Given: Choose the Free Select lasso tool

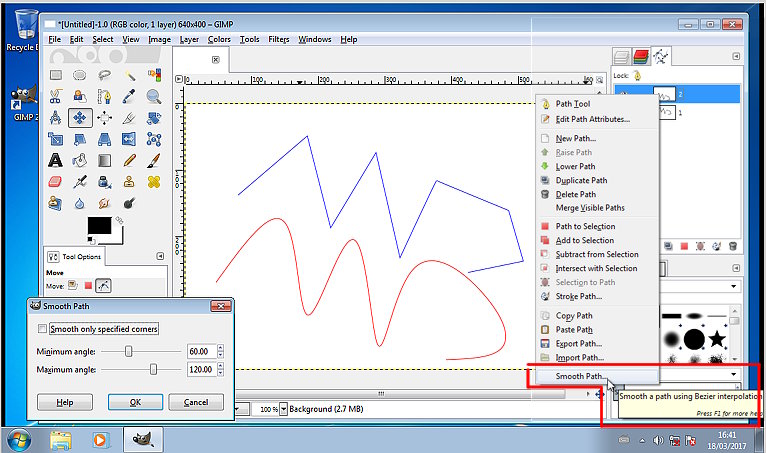Looking at the screenshot, I should coord(104,75).
